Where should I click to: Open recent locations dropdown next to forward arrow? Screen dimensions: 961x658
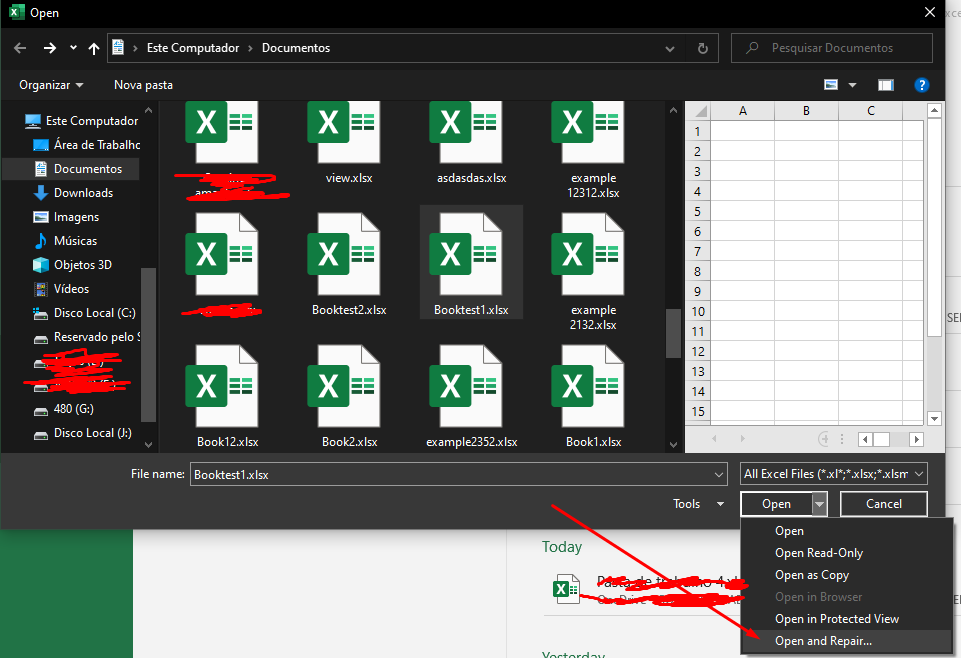pos(74,48)
